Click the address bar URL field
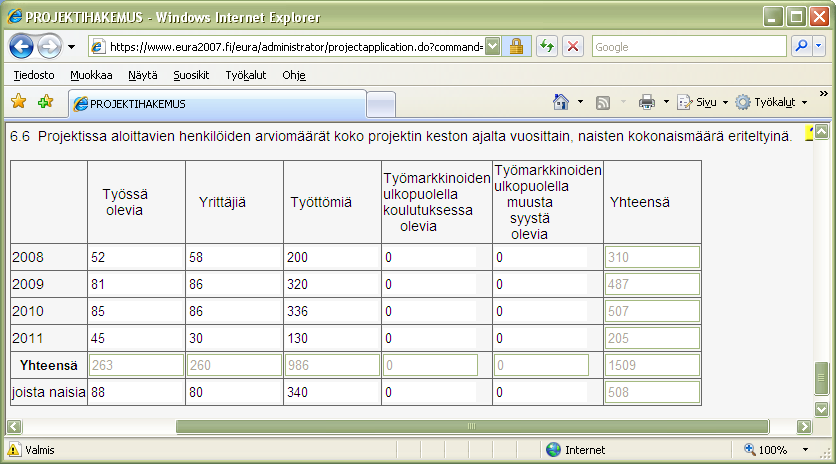 pyautogui.click(x=296, y=47)
